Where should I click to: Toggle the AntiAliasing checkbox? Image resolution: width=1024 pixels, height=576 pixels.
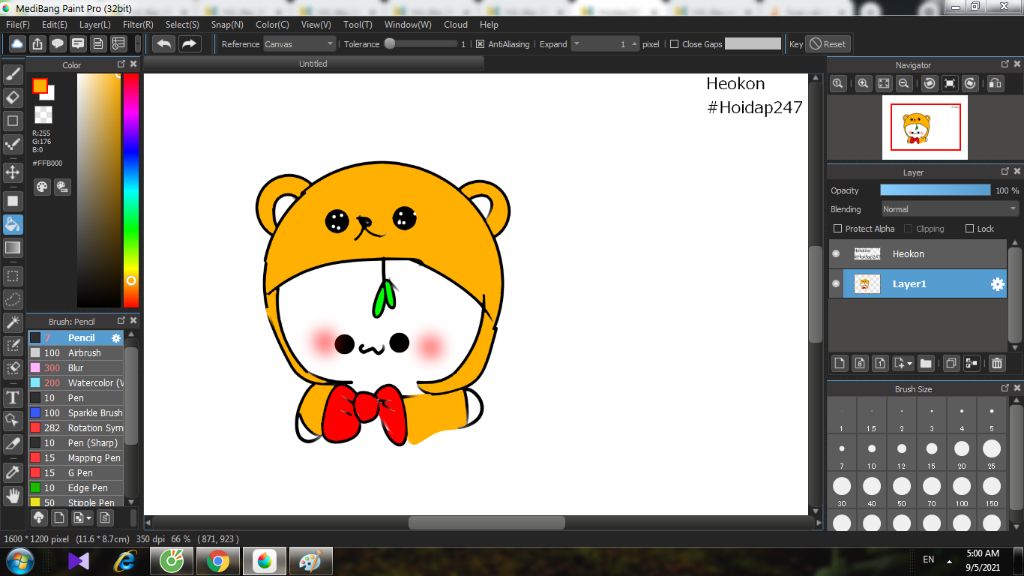(x=480, y=44)
